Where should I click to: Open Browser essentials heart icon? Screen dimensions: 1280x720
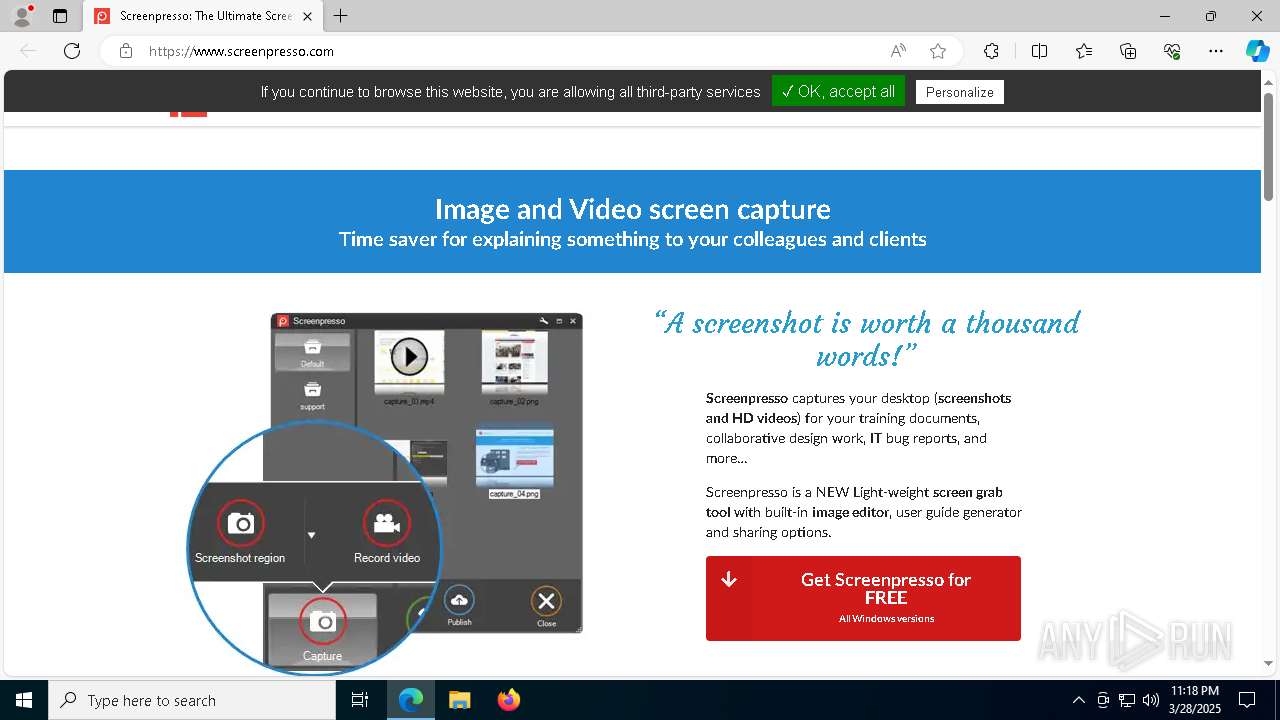click(x=1172, y=51)
